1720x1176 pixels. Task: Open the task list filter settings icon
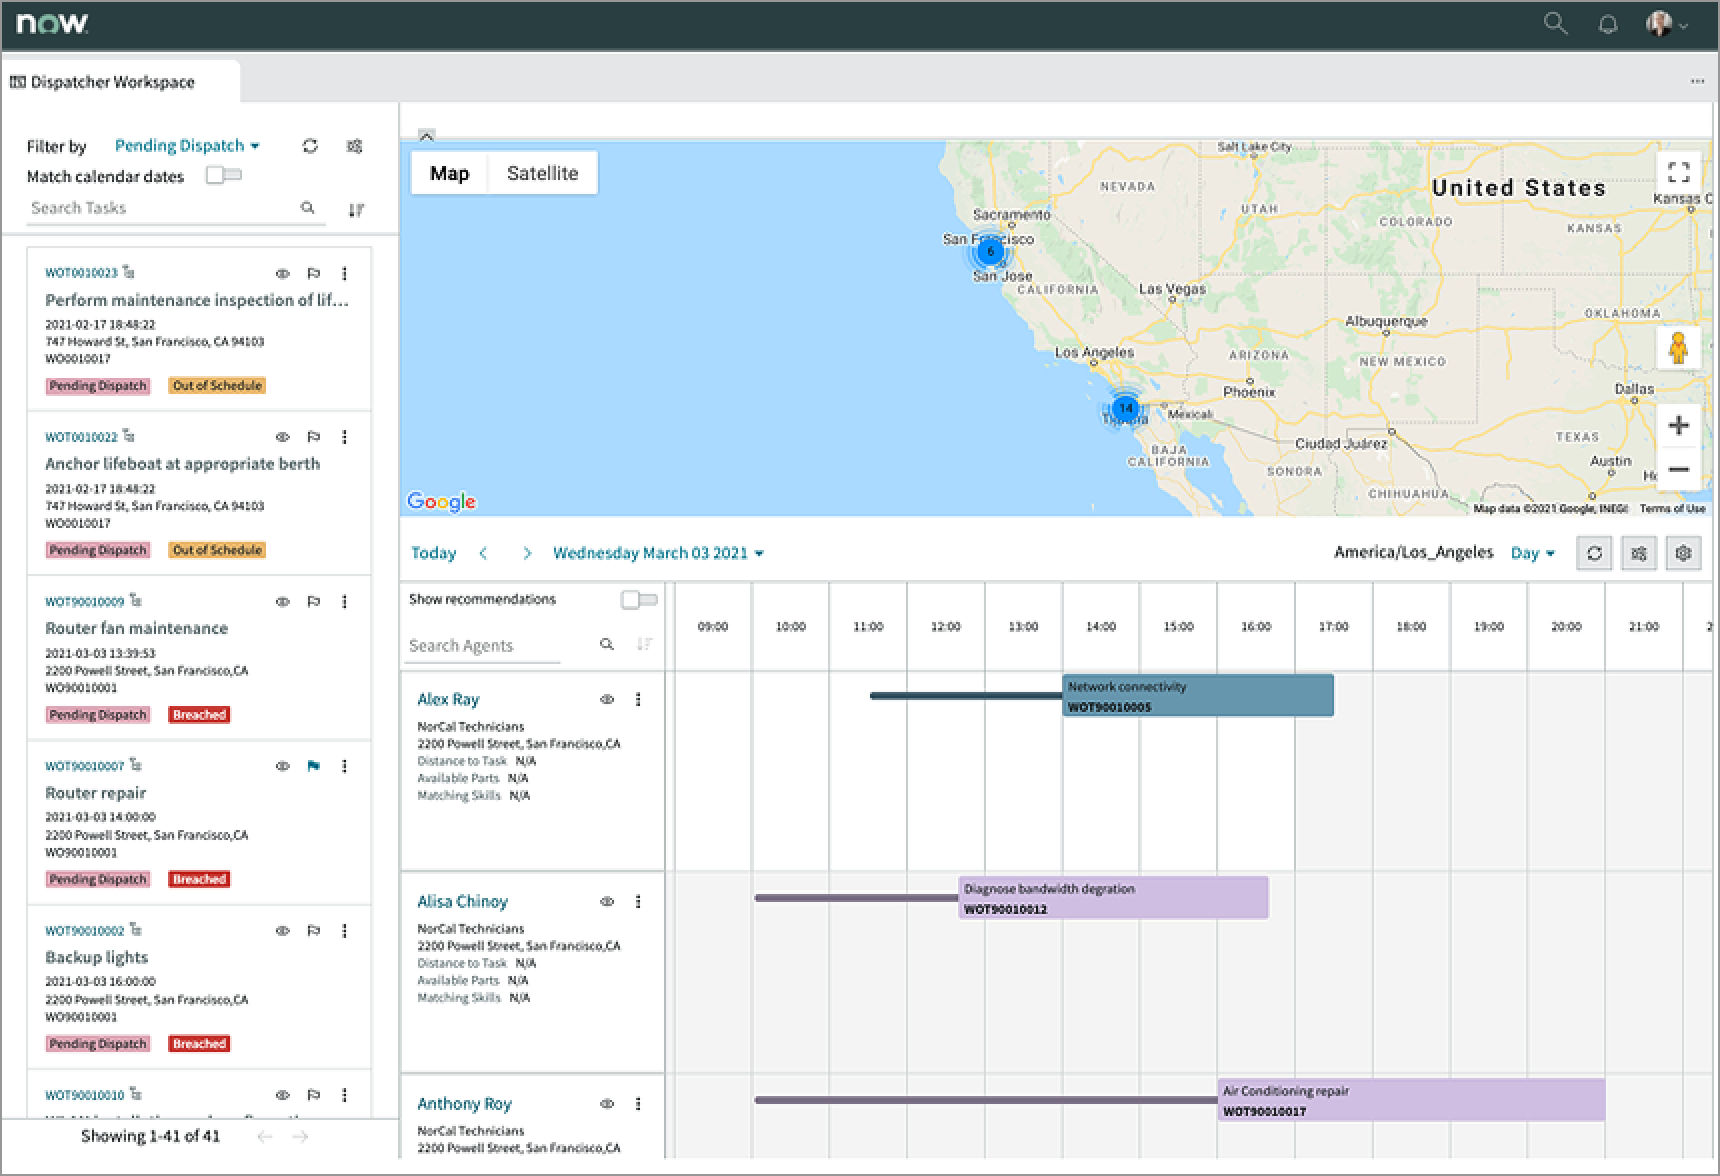tap(355, 146)
